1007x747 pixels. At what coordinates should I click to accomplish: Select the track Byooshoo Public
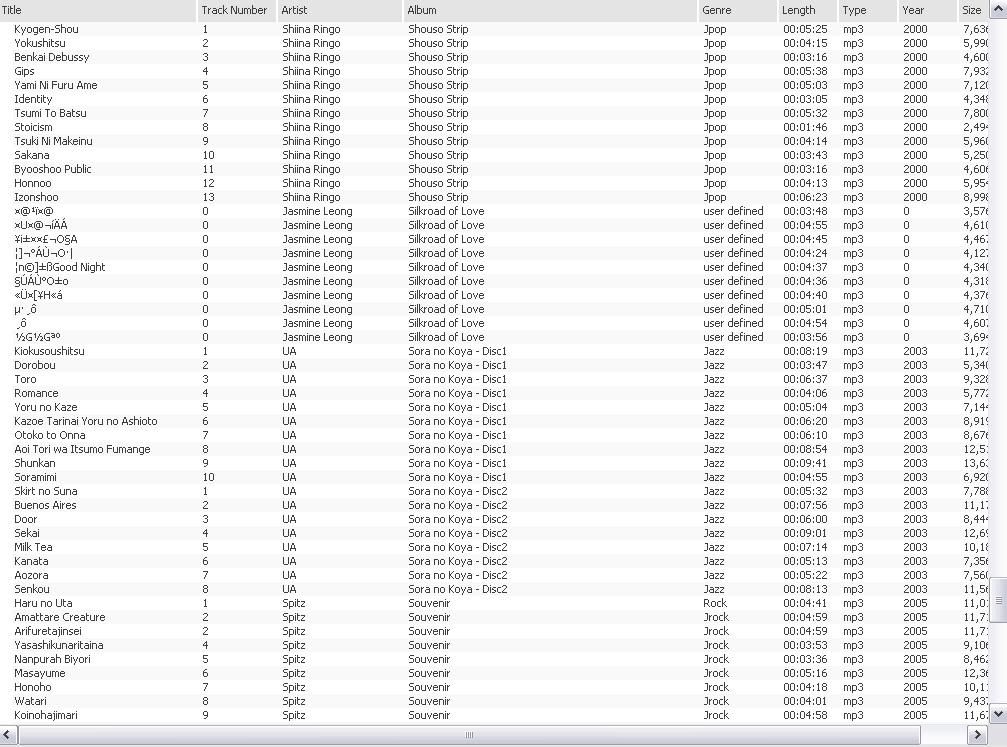(x=53, y=169)
